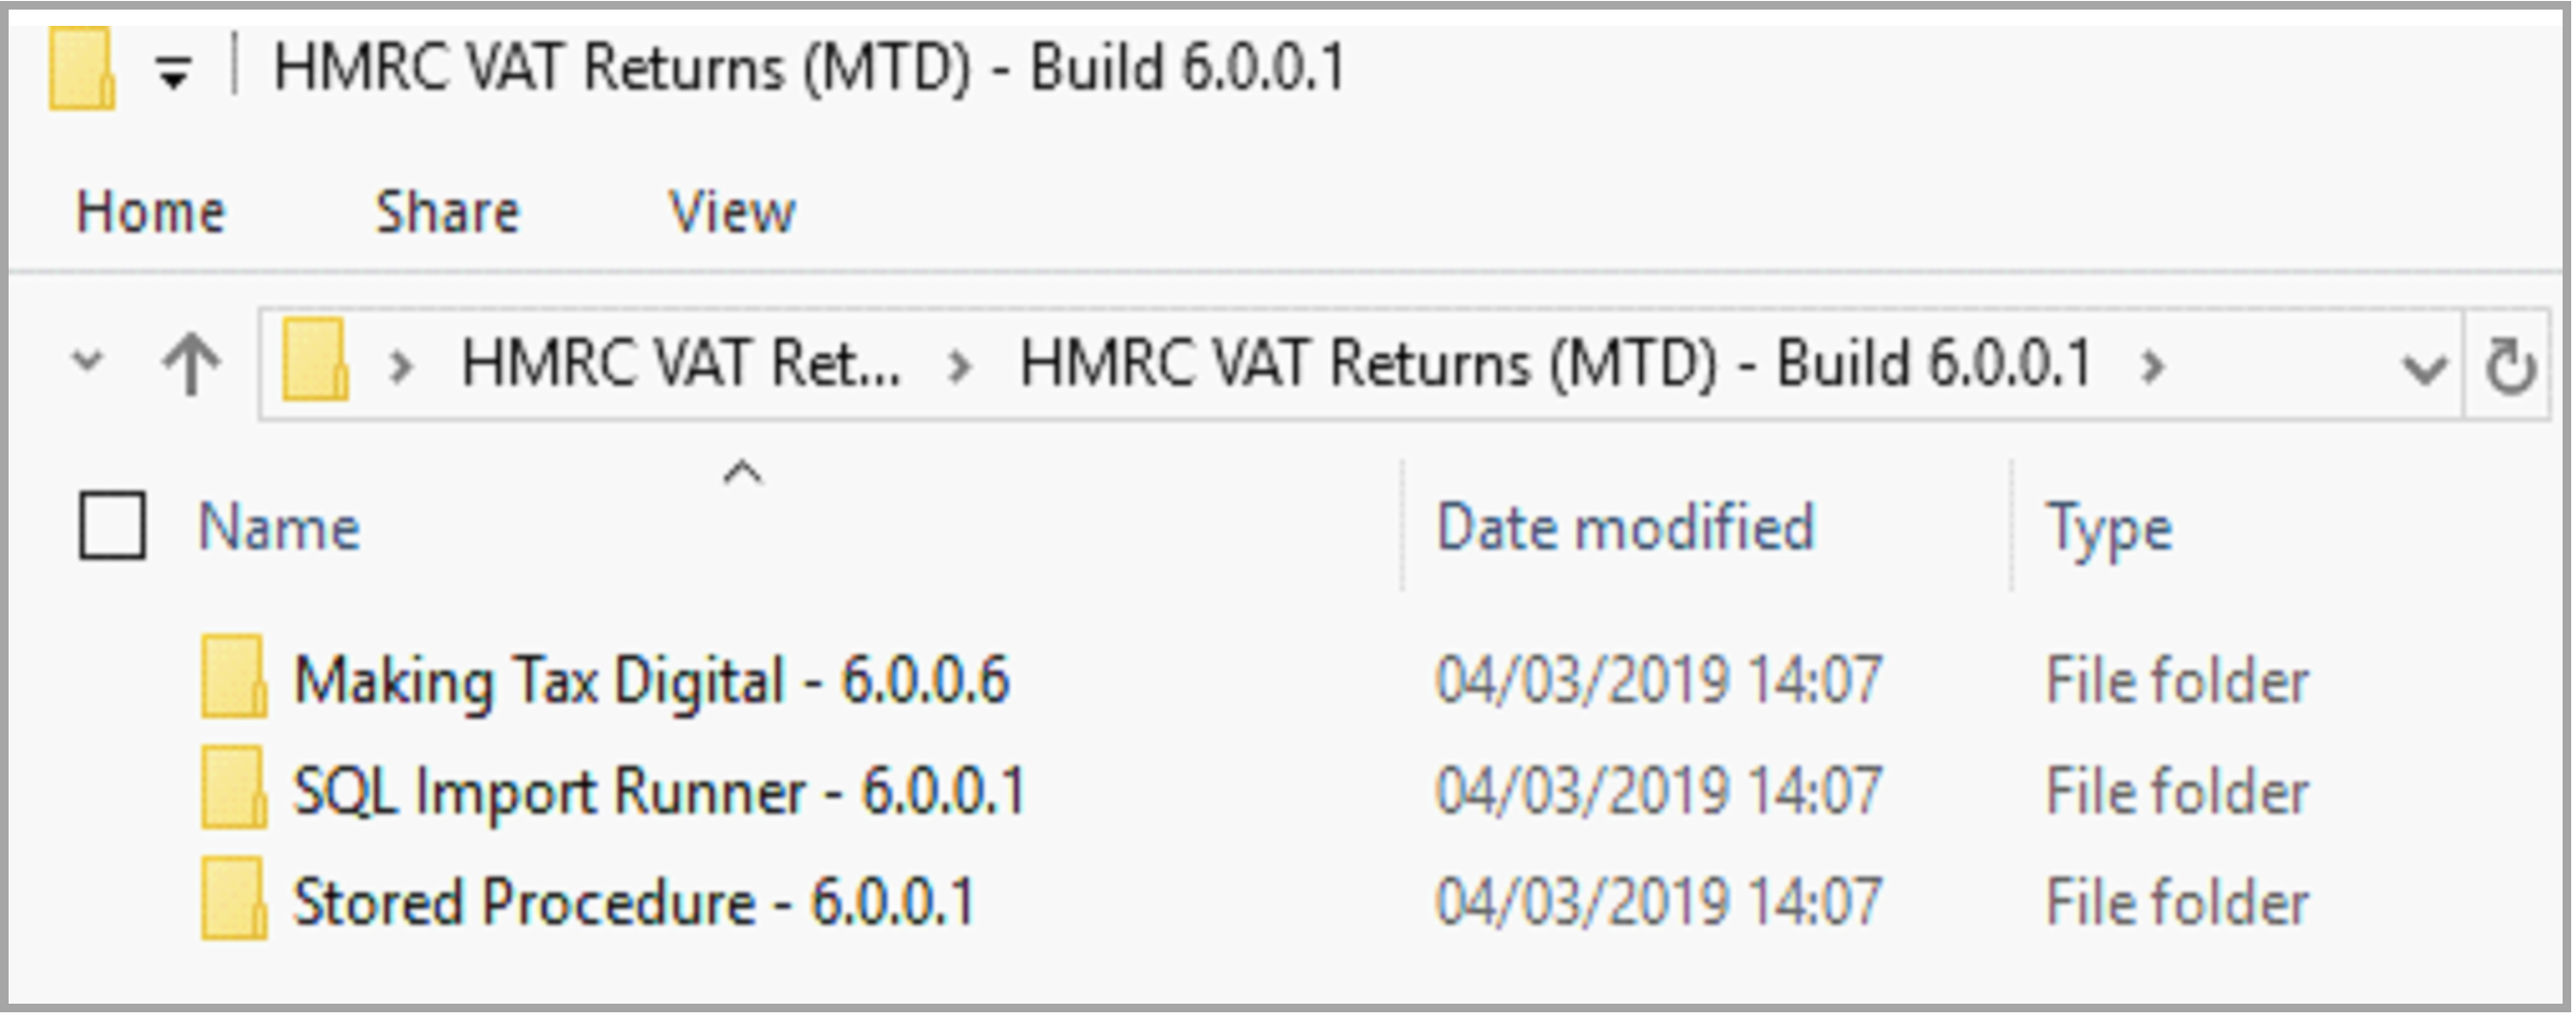Switch to the Share ribbon tab
The width and height of the screenshot is (2576, 1019).
[x=447, y=212]
